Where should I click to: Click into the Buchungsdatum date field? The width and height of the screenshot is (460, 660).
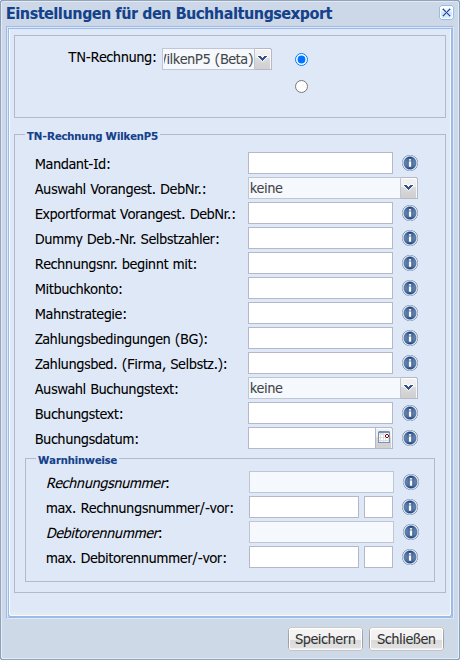(x=312, y=438)
